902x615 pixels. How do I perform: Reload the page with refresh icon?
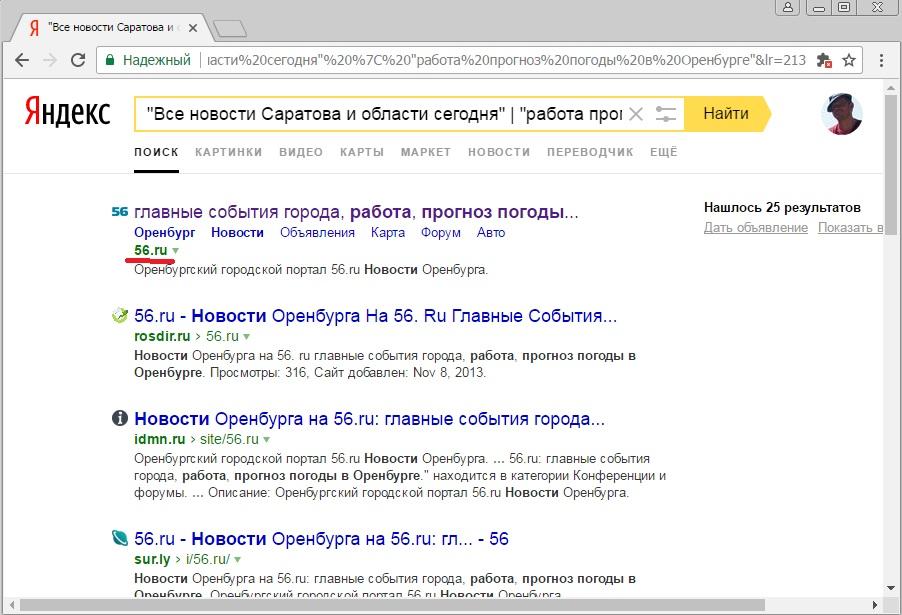[79, 60]
